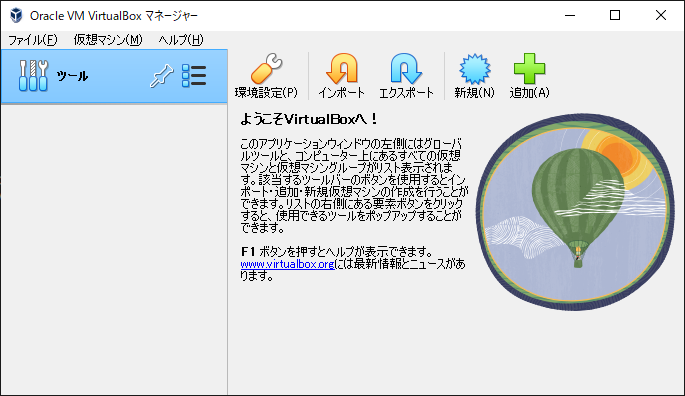The image size is (685, 396).
Task: Click the ようこそVirtualBoxへ! welcome heading
Action: click(309, 119)
